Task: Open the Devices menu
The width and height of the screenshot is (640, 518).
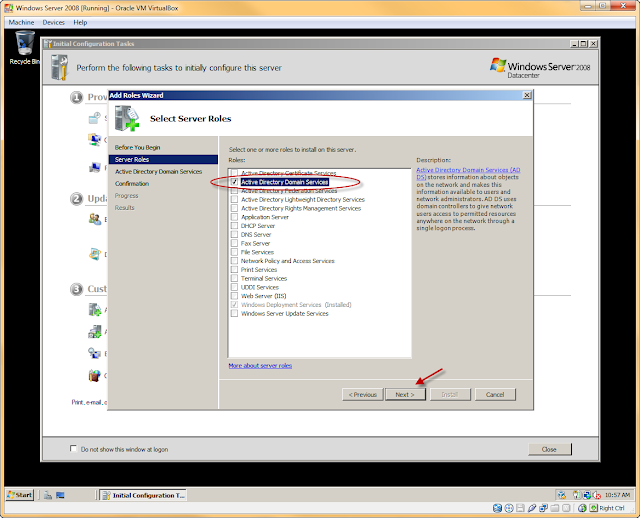Action: [x=53, y=22]
